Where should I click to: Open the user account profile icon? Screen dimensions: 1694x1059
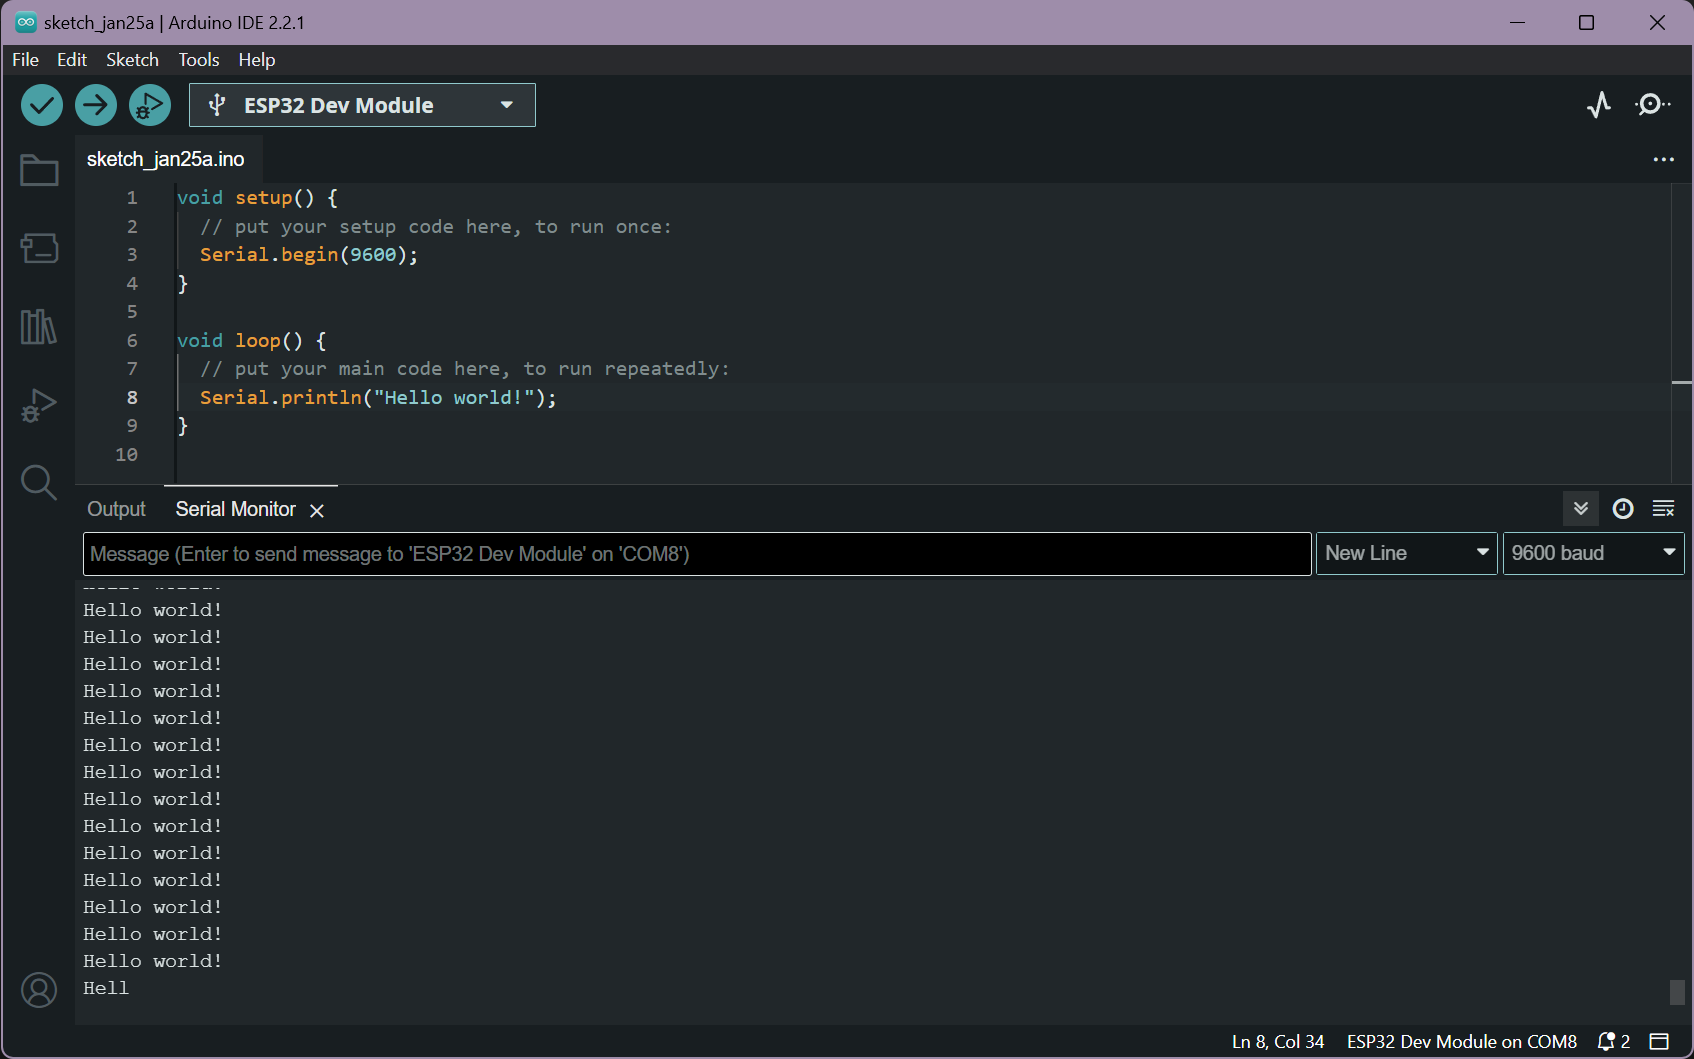click(x=39, y=990)
